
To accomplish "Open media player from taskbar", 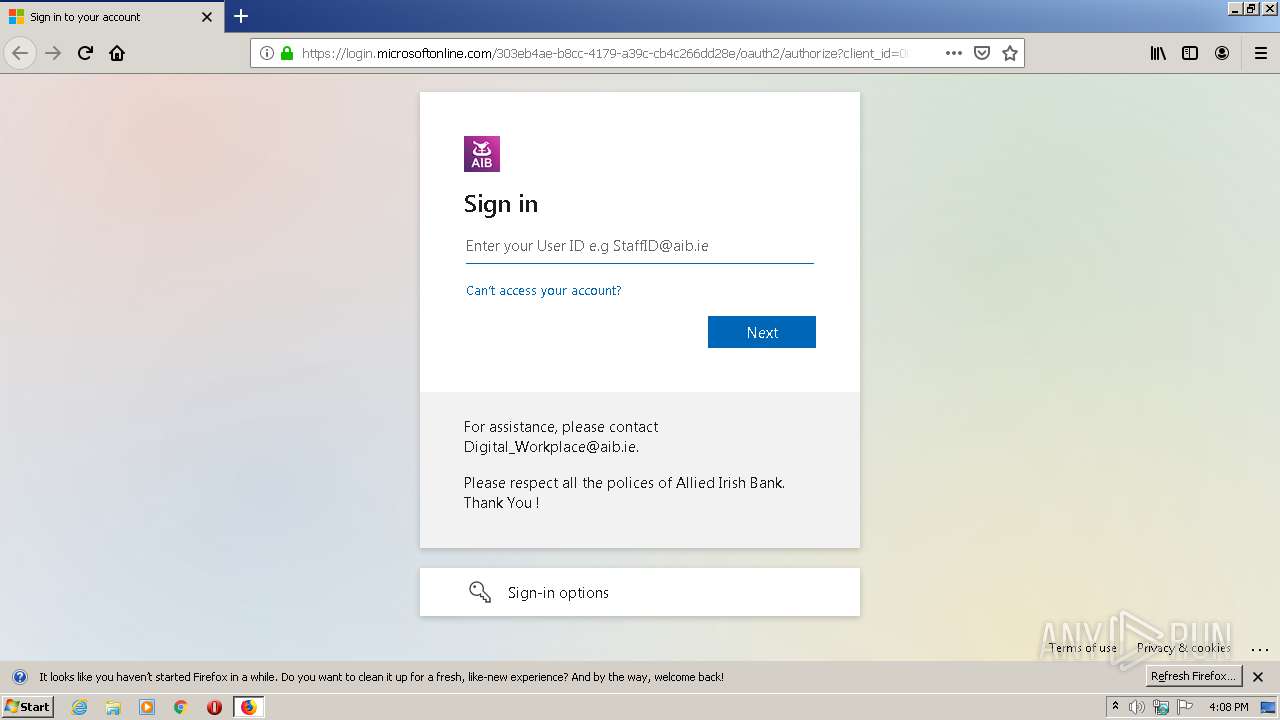I will [x=147, y=707].
